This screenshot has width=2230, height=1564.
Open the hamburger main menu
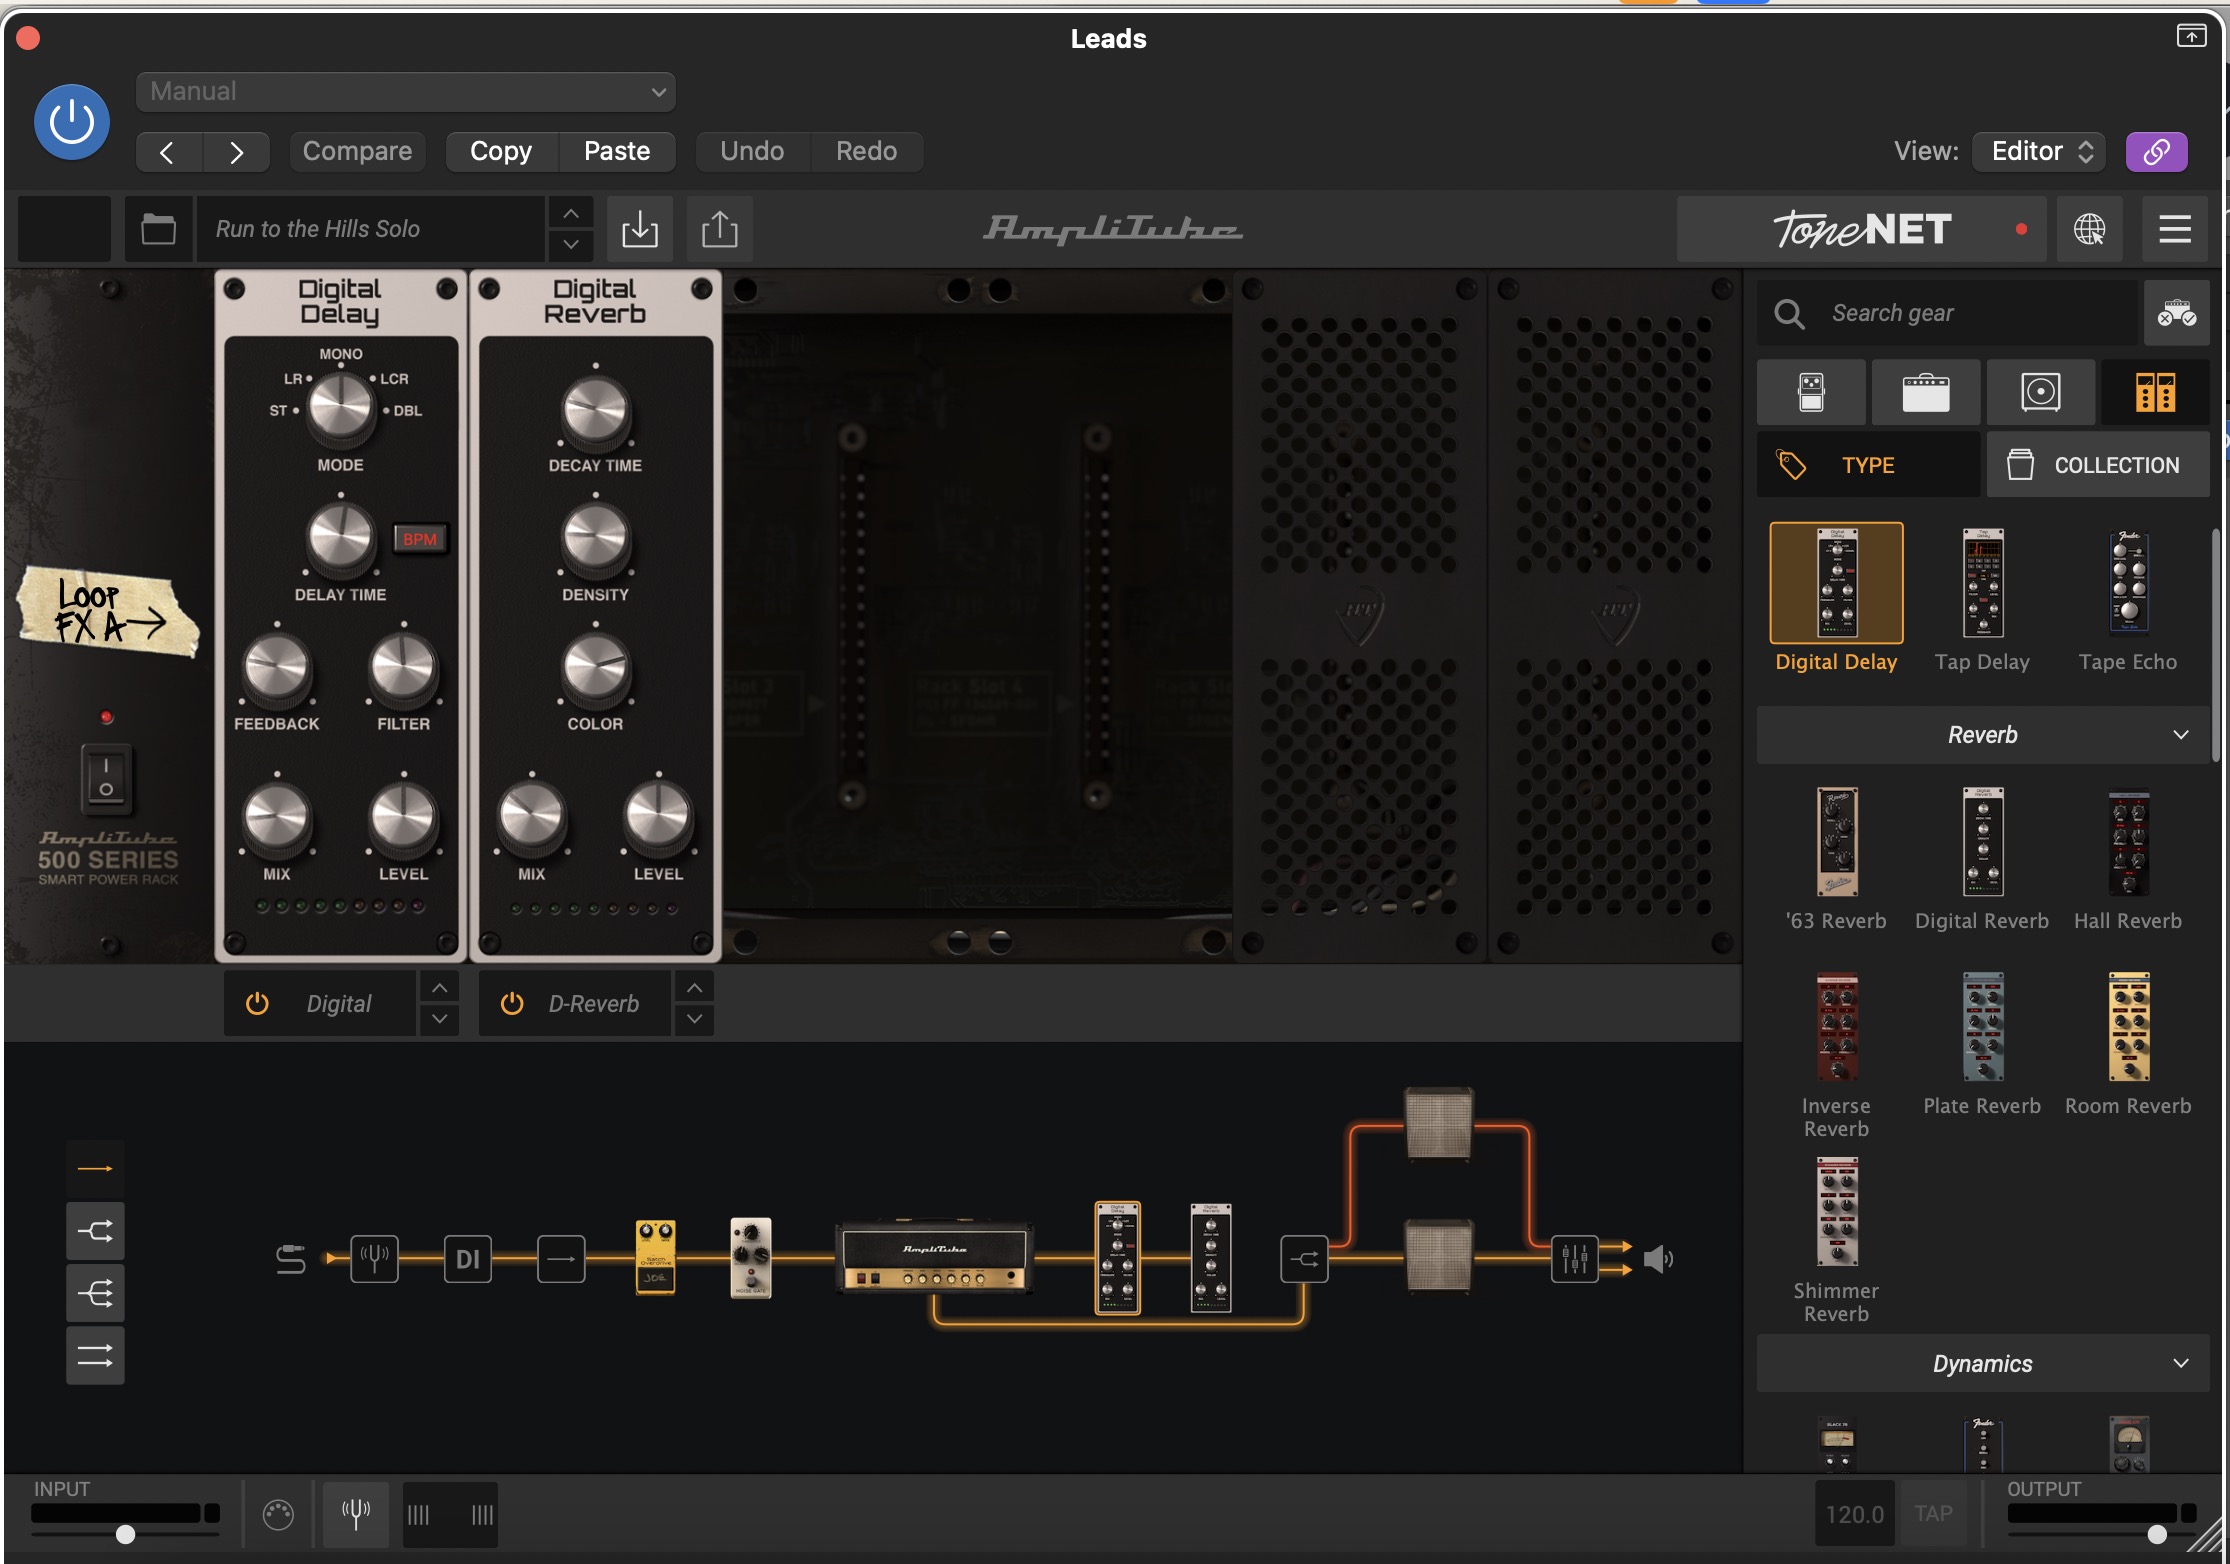point(2175,229)
